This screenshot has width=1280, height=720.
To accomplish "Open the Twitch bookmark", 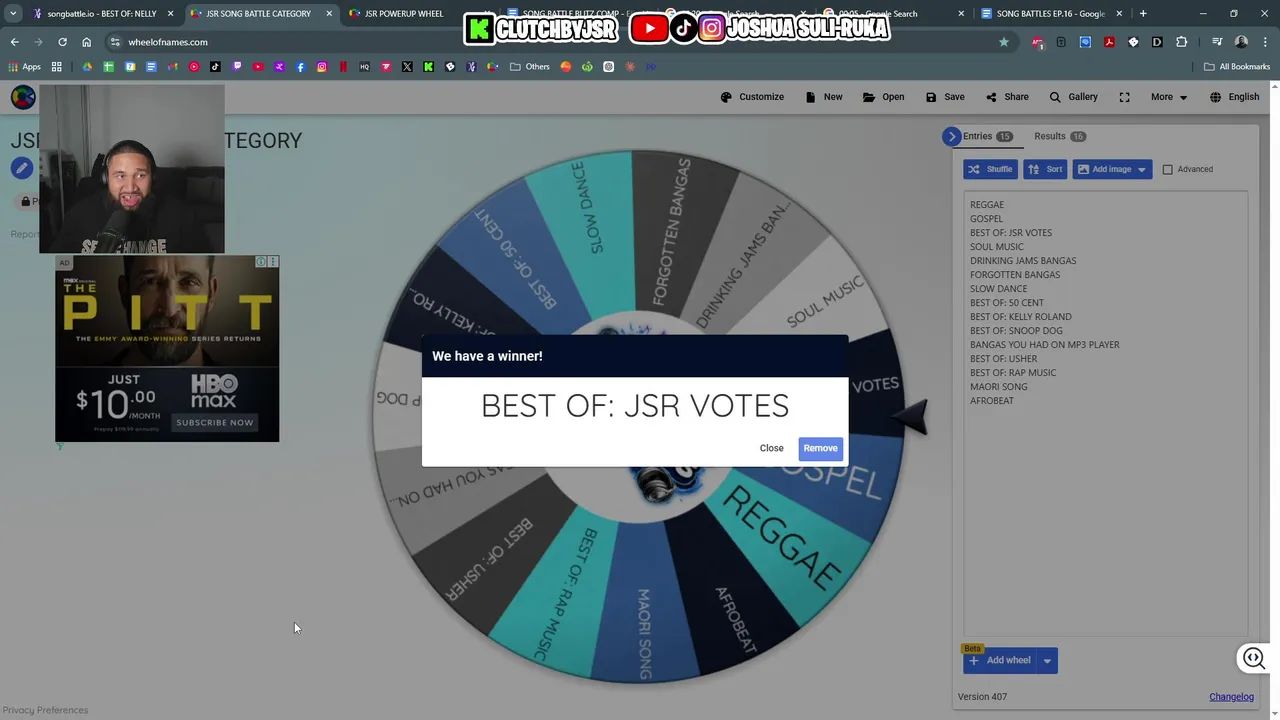I will pos(237,67).
